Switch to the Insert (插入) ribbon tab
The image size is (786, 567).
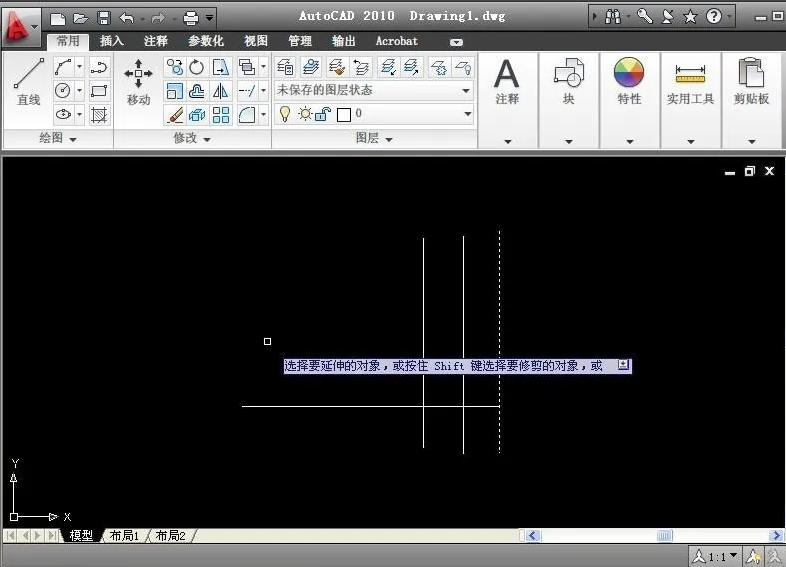[112, 41]
